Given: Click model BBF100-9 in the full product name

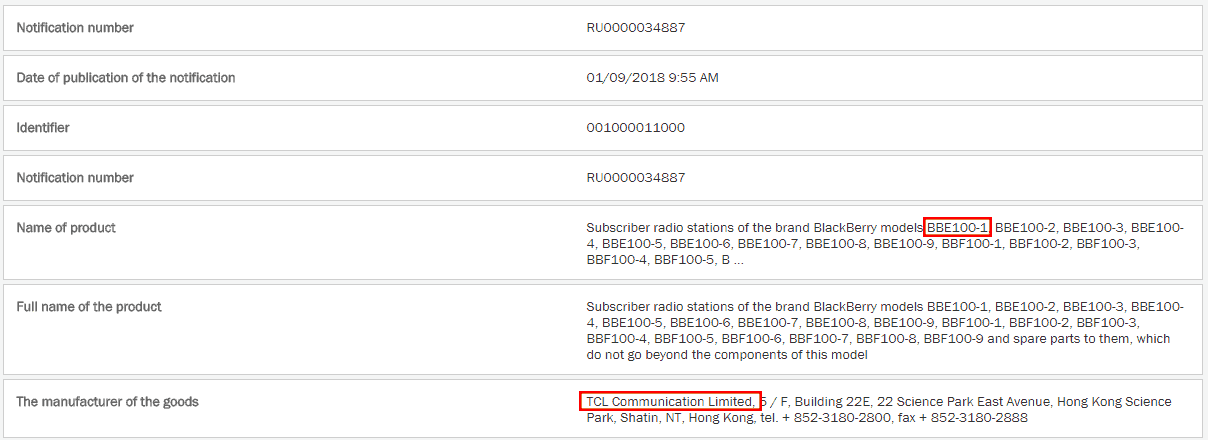Looking at the screenshot, I should [x=955, y=339].
